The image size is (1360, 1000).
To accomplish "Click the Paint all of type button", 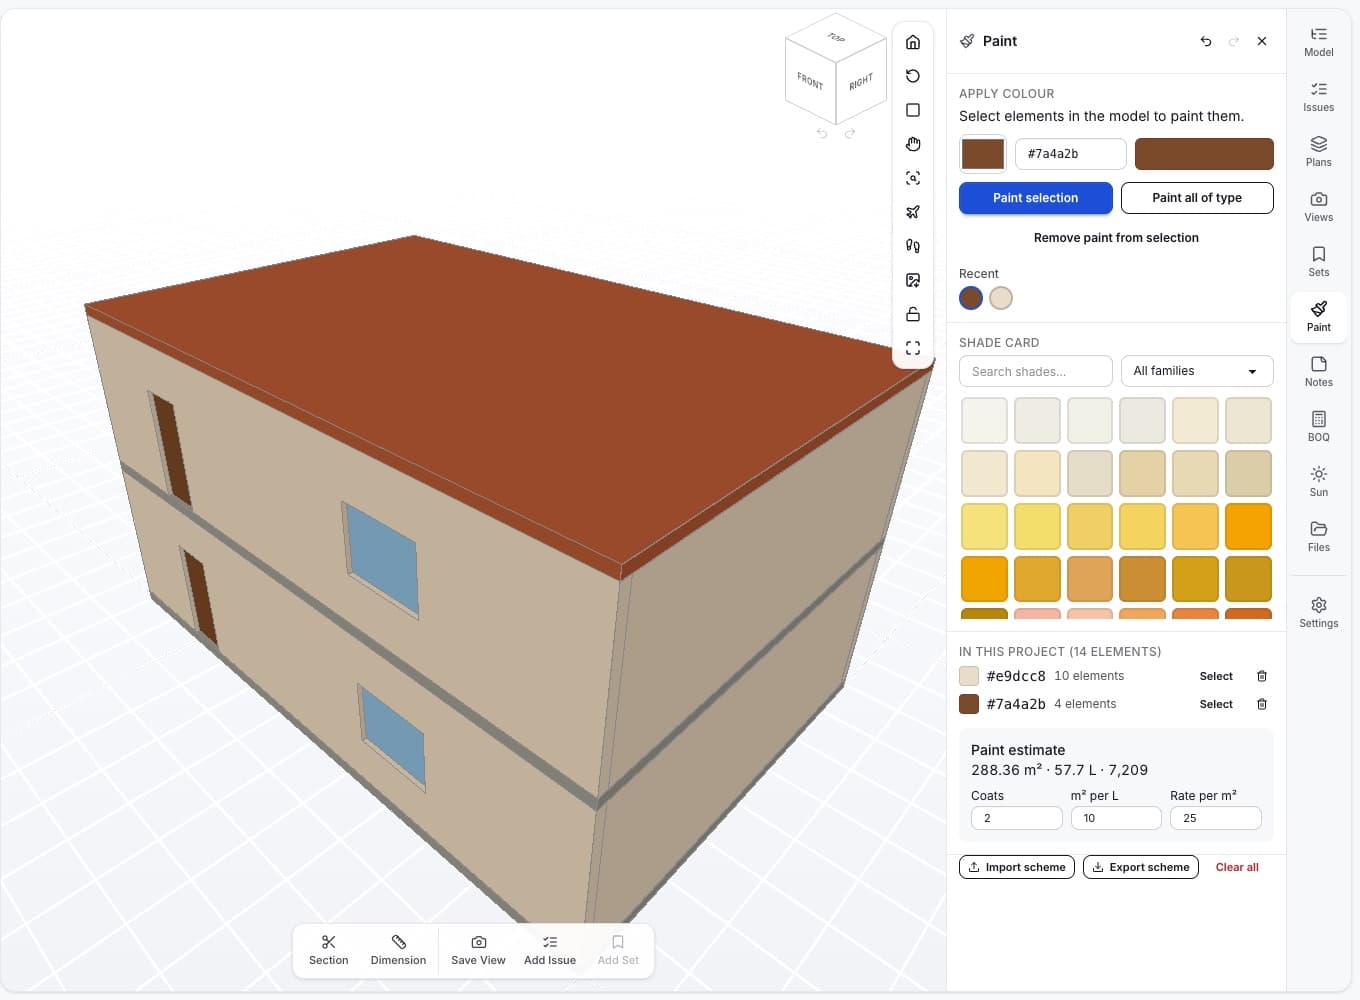I will [x=1197, y=198].
